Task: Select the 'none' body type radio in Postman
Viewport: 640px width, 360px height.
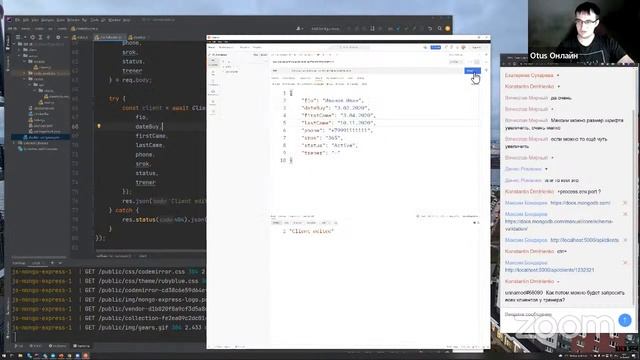Action: [x=276, y=84]
